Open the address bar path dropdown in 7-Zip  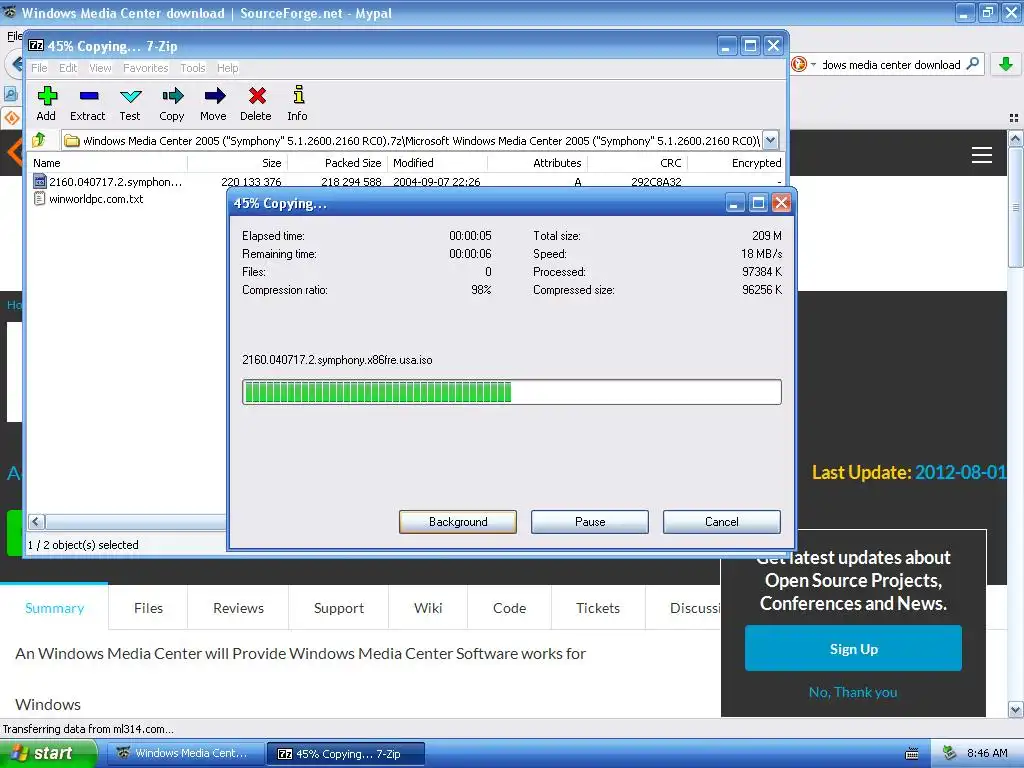click(771, 140)
